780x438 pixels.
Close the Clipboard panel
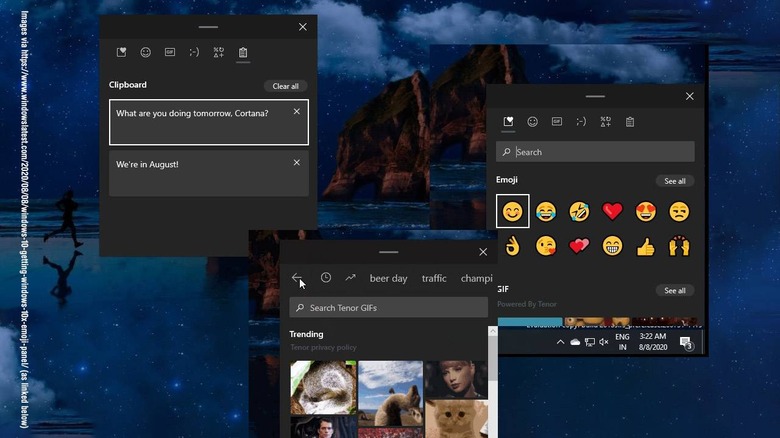point(302,27)
